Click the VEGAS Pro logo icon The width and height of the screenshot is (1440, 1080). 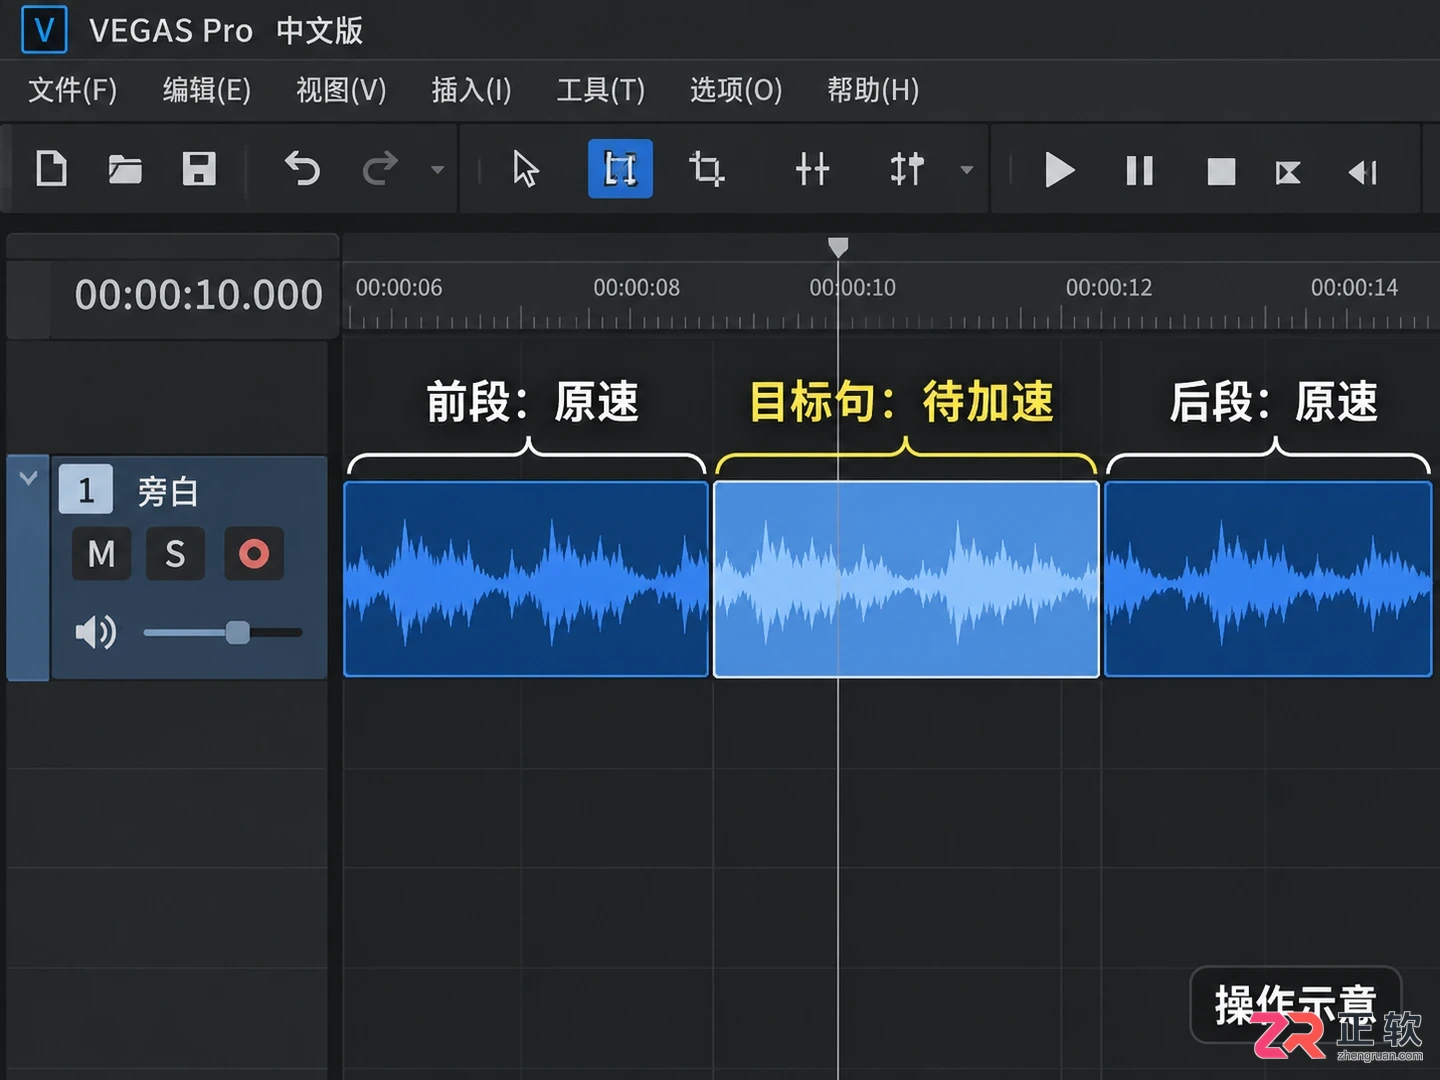tap(44, 29)
